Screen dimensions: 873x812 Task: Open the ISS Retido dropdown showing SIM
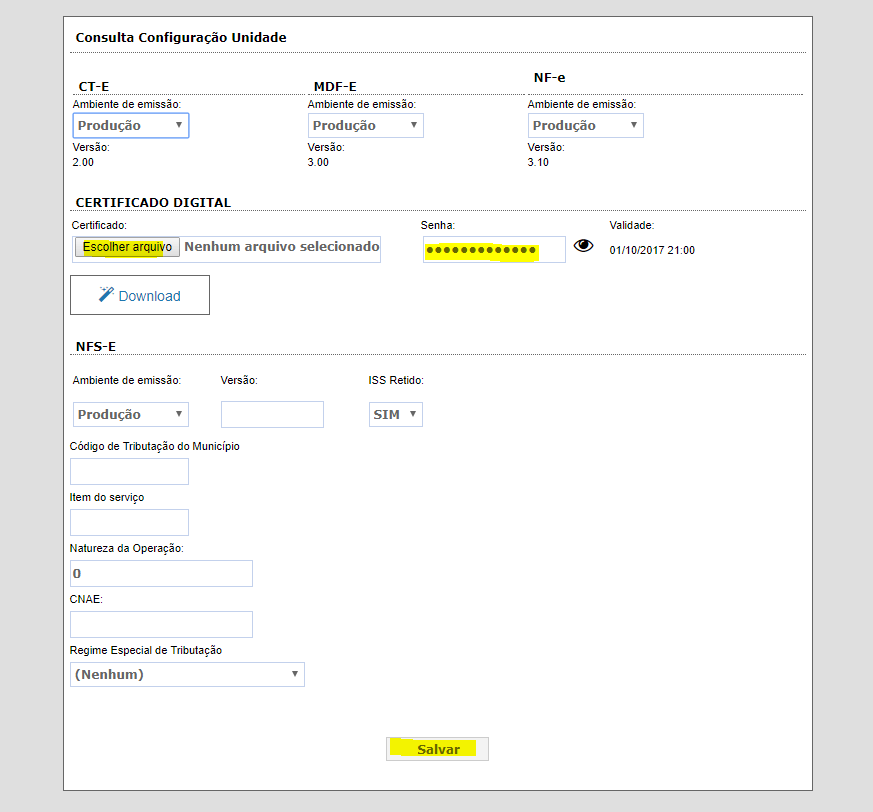(x=395, y=414)
